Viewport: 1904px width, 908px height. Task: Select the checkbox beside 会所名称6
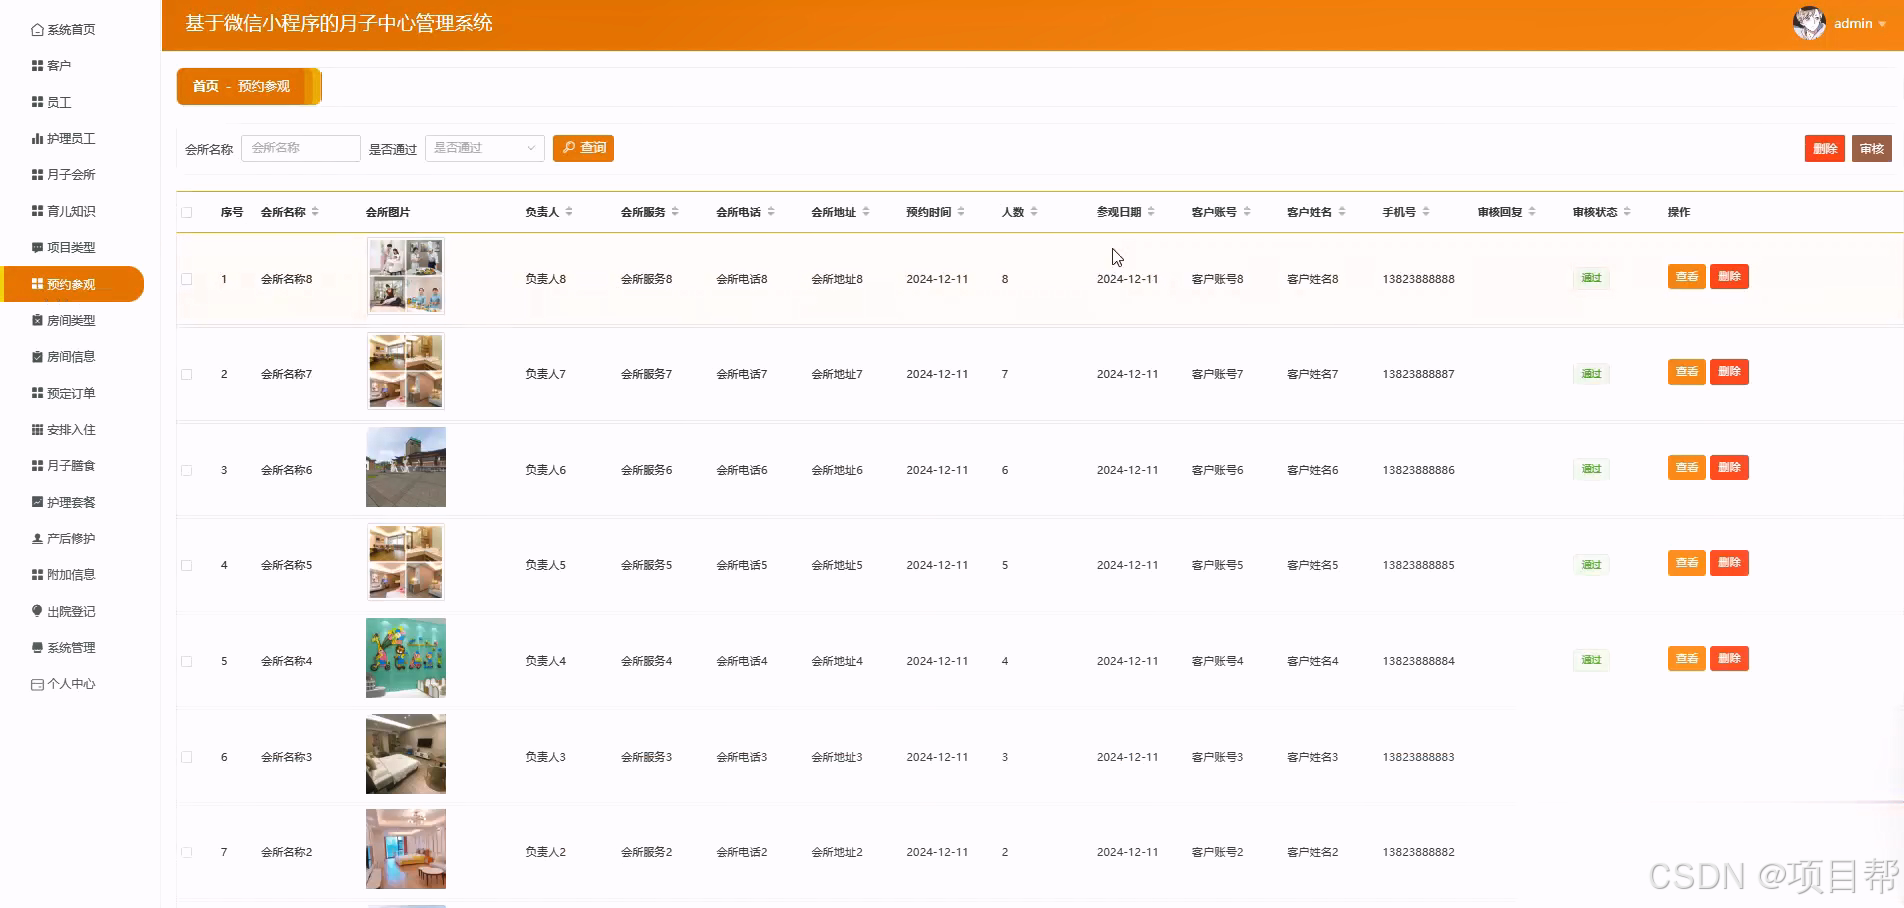(186, 470)
